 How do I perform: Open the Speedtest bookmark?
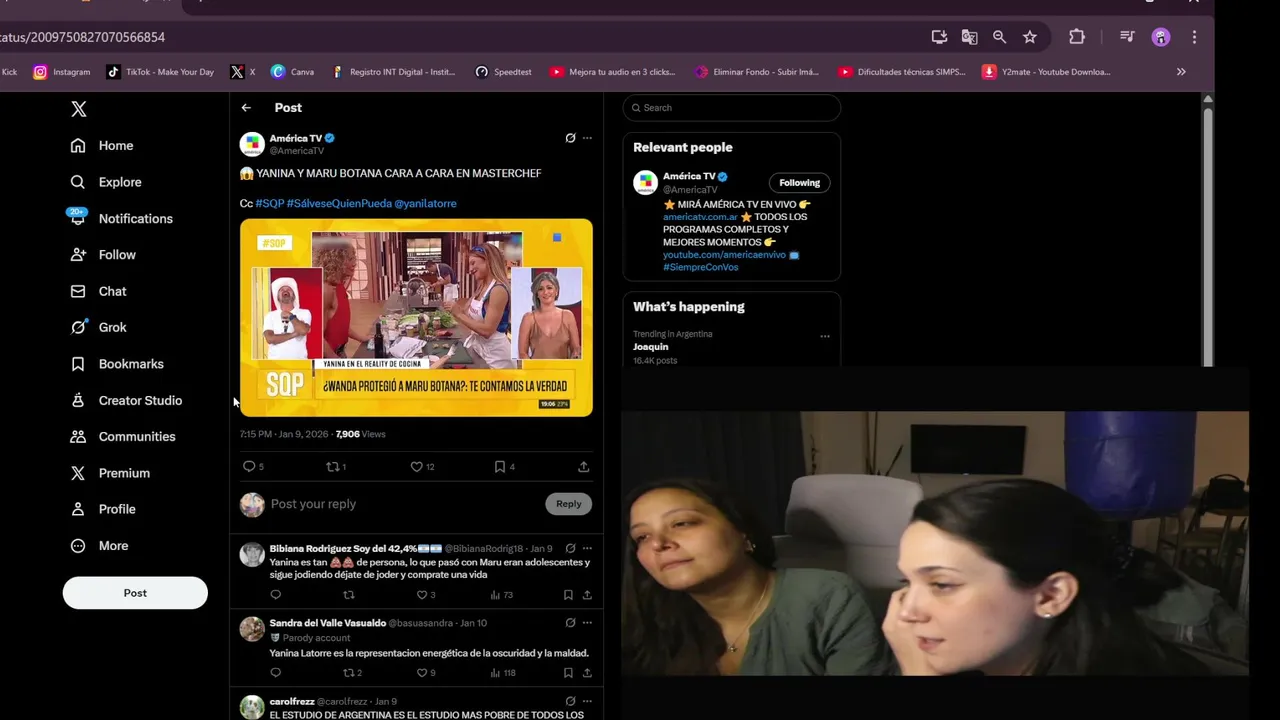point(503,72)
